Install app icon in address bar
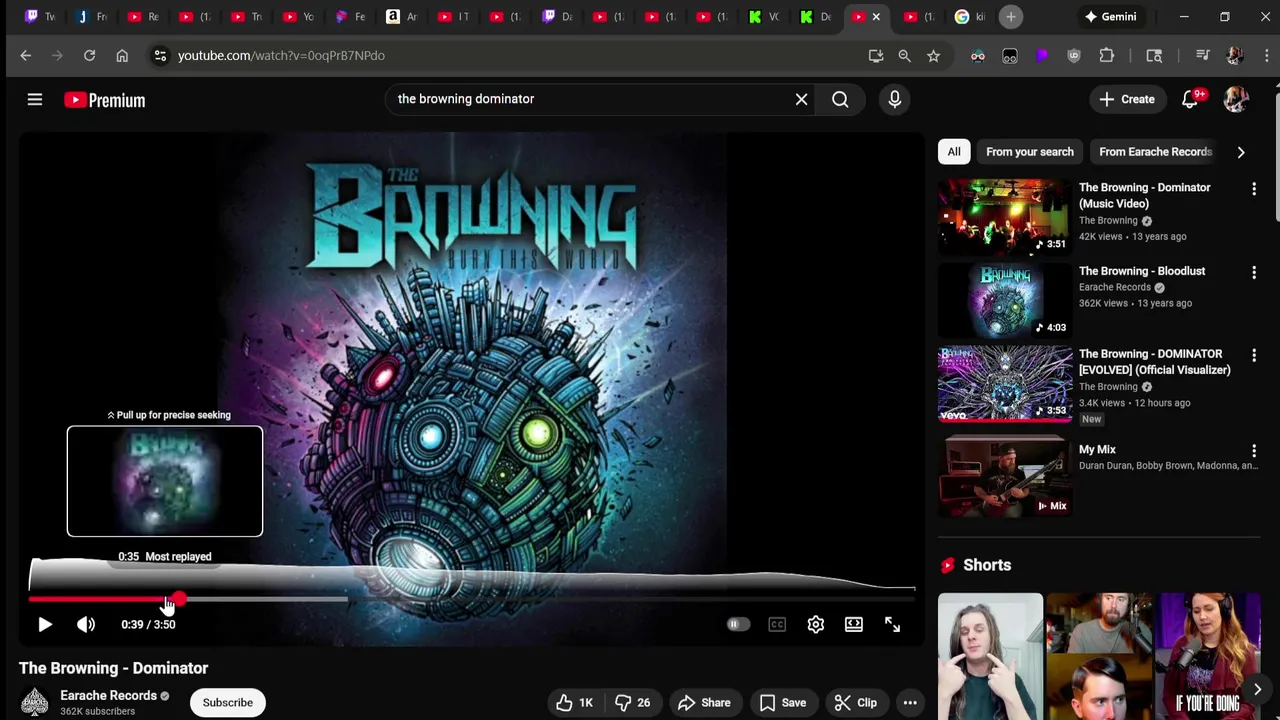This screenshot has height=720, width=1280. click(x=876, y=56)
